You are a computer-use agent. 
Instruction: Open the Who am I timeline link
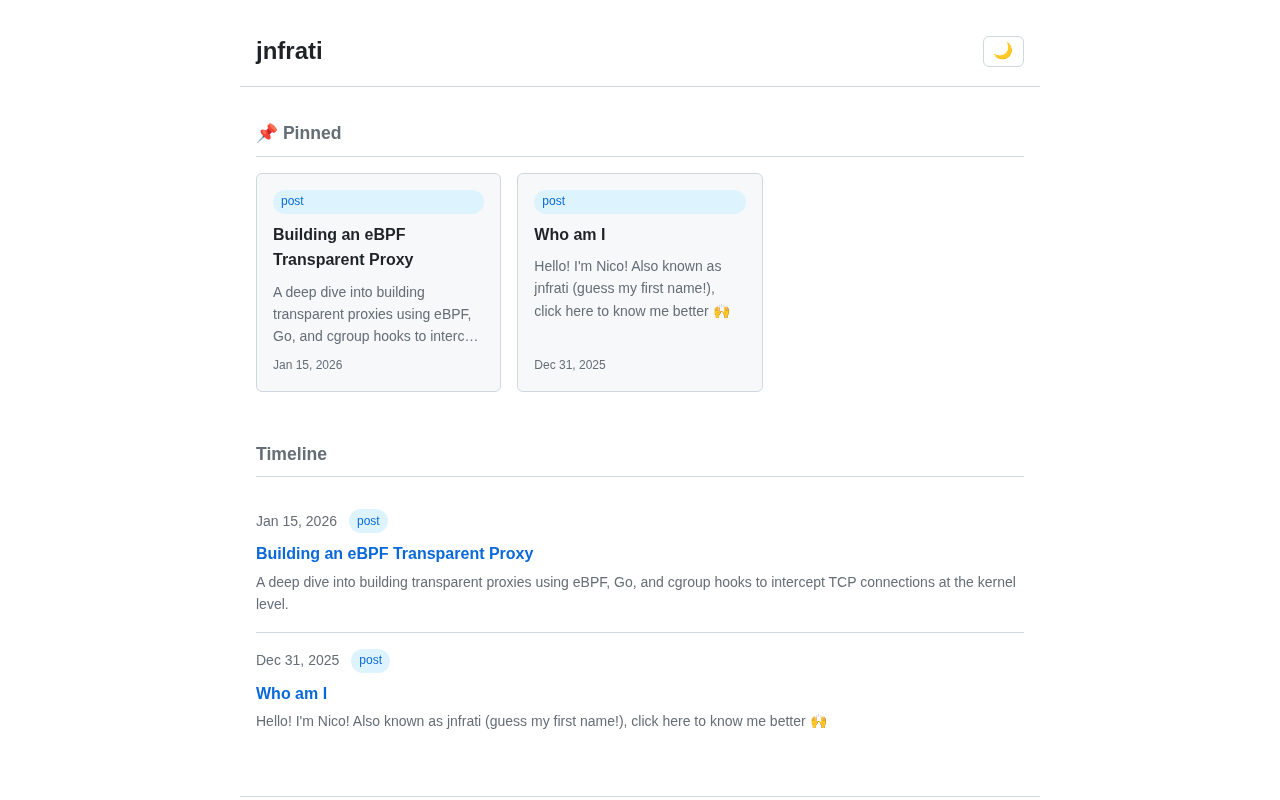(291, 694)
